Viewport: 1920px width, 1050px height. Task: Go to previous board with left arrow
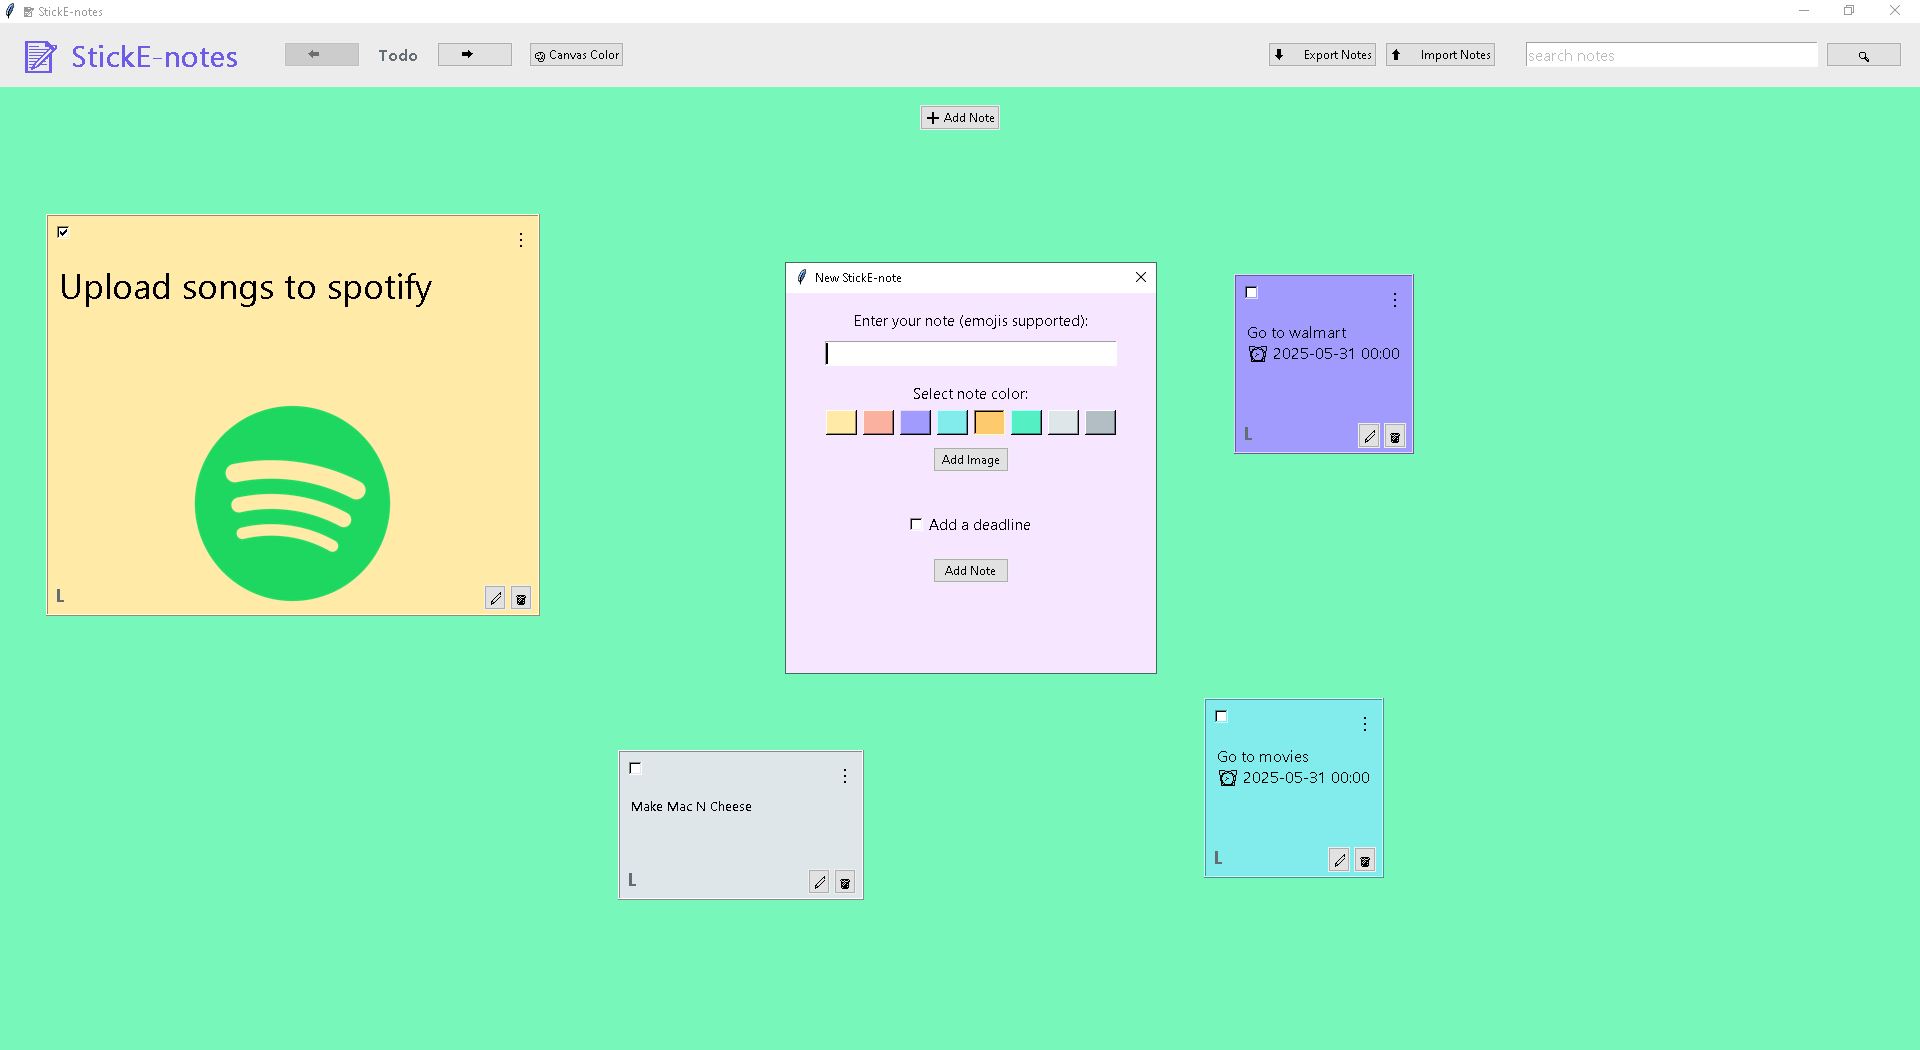321,54
